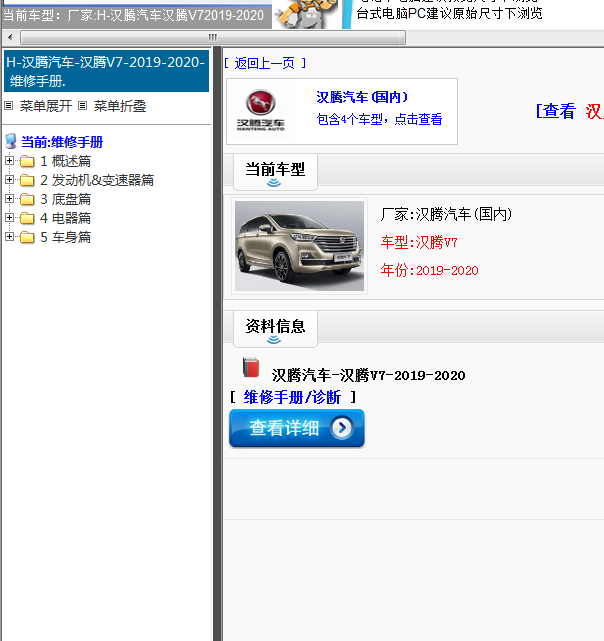Go back via 返回上一页 link
The image size is (604, 641).
(x=265, y=63)
